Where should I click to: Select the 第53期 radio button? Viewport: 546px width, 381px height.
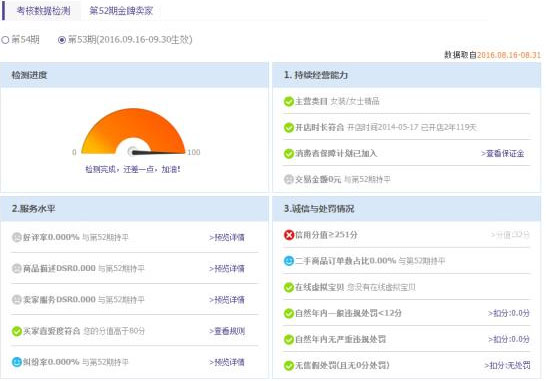click(x=62, y=40)
